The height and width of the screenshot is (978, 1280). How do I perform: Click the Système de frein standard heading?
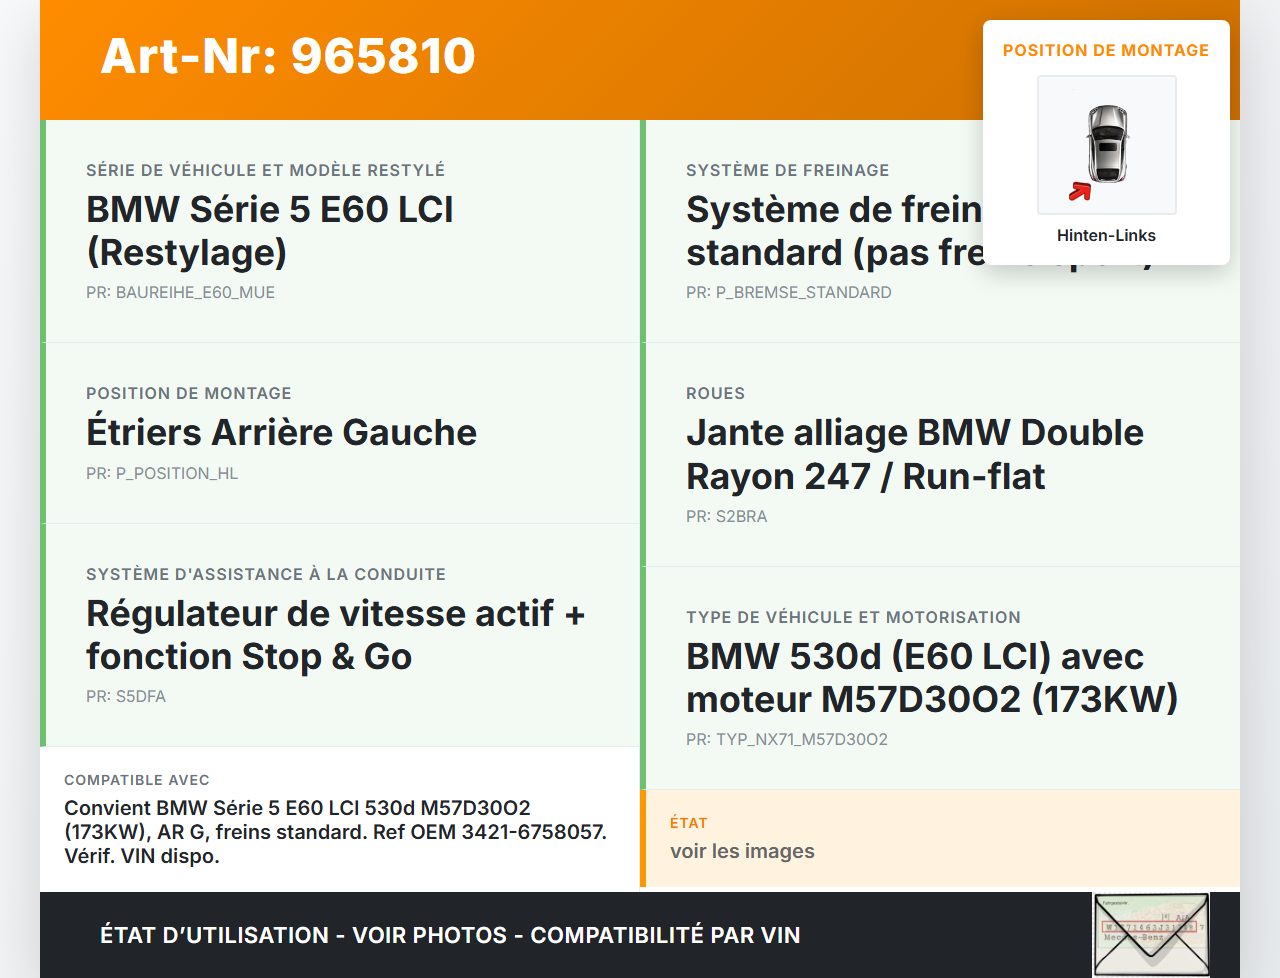(x=834, y=230)
